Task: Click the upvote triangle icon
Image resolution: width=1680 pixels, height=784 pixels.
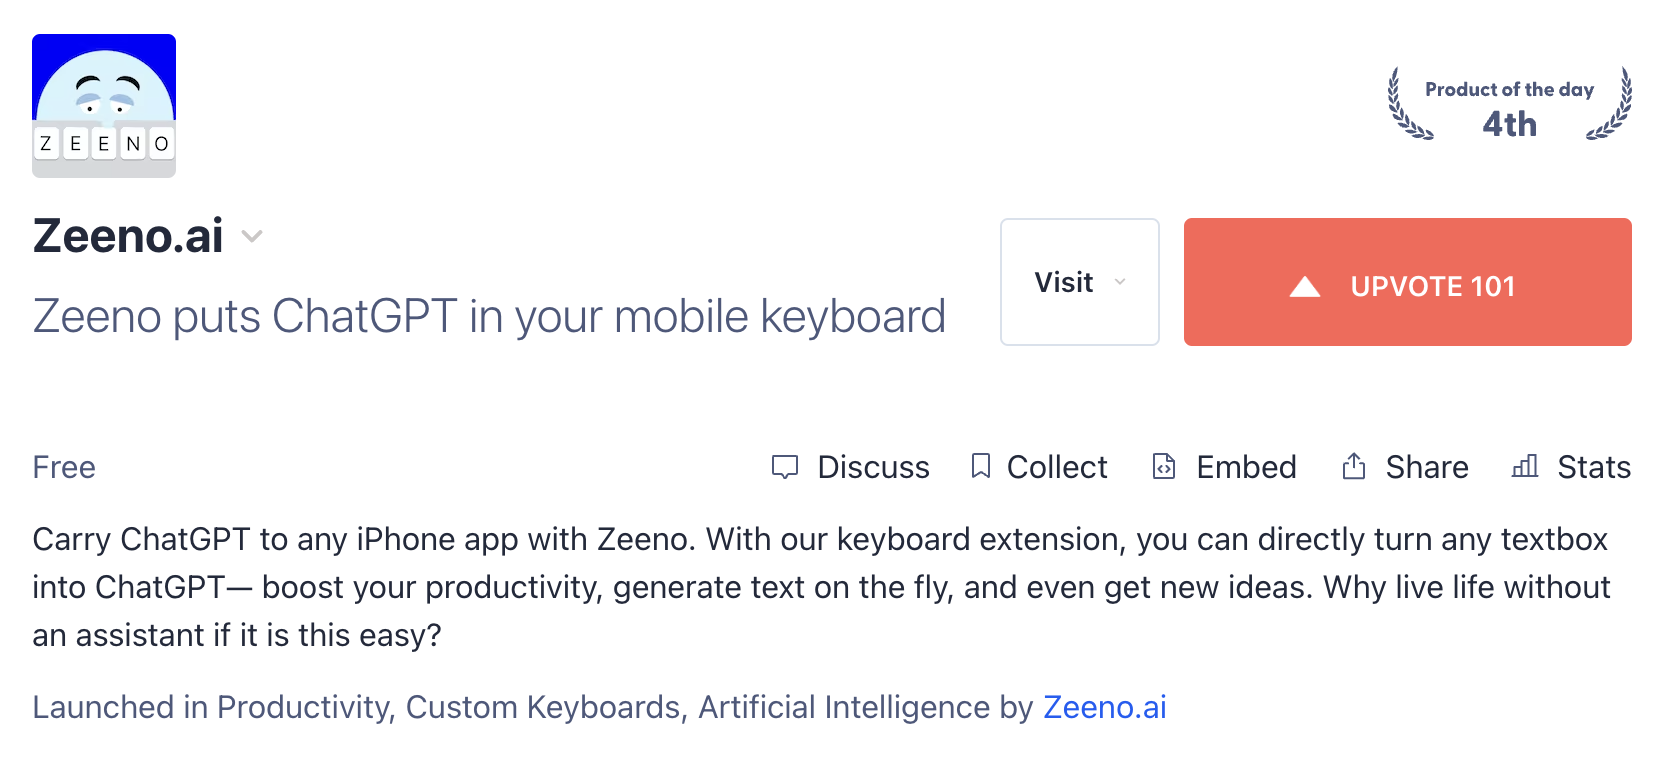Action: [x=1305, y=287]
